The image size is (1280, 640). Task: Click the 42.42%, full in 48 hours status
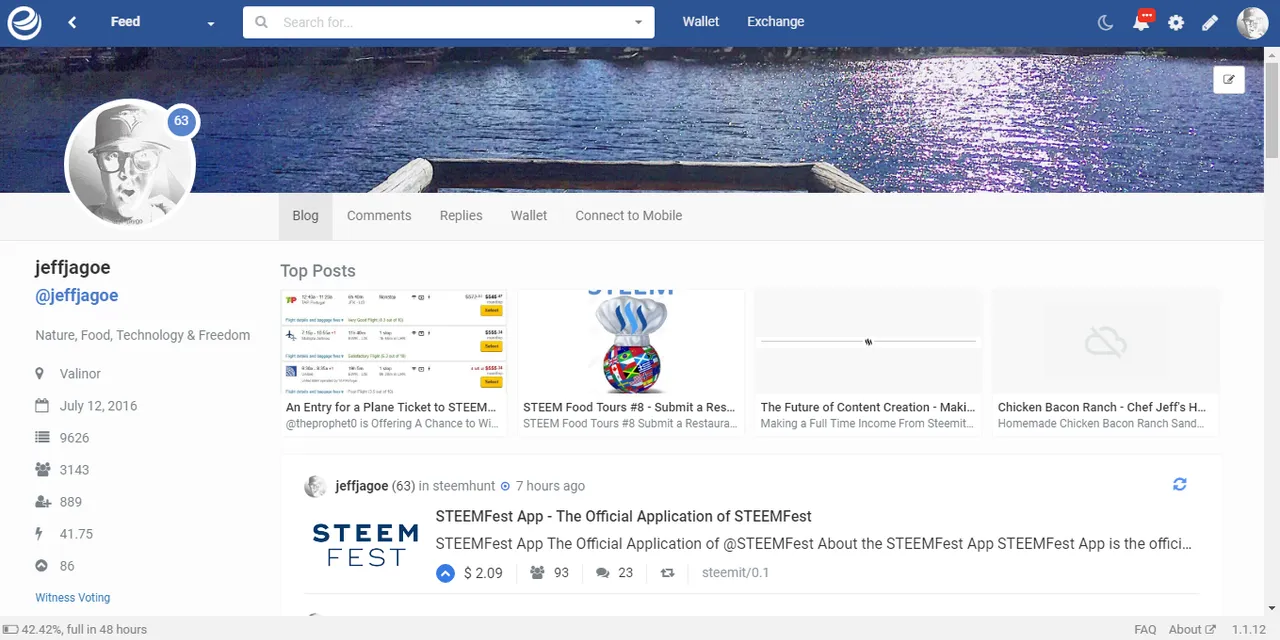pos(84,629)
